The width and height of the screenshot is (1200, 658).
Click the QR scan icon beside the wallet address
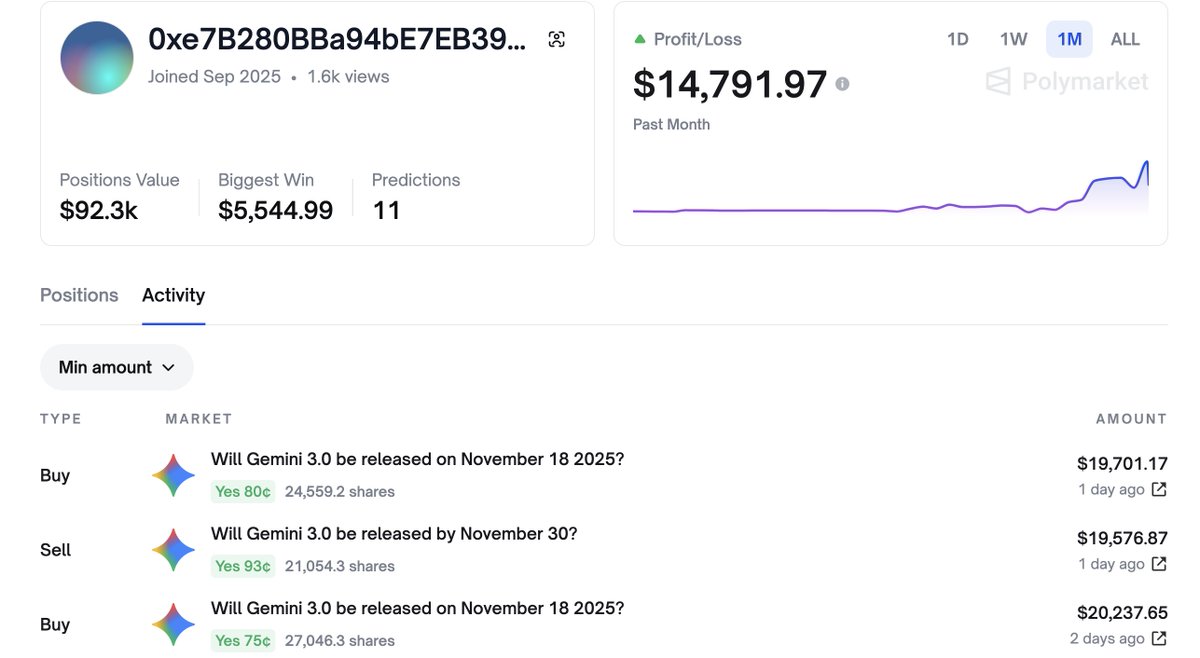pos(556,38)
